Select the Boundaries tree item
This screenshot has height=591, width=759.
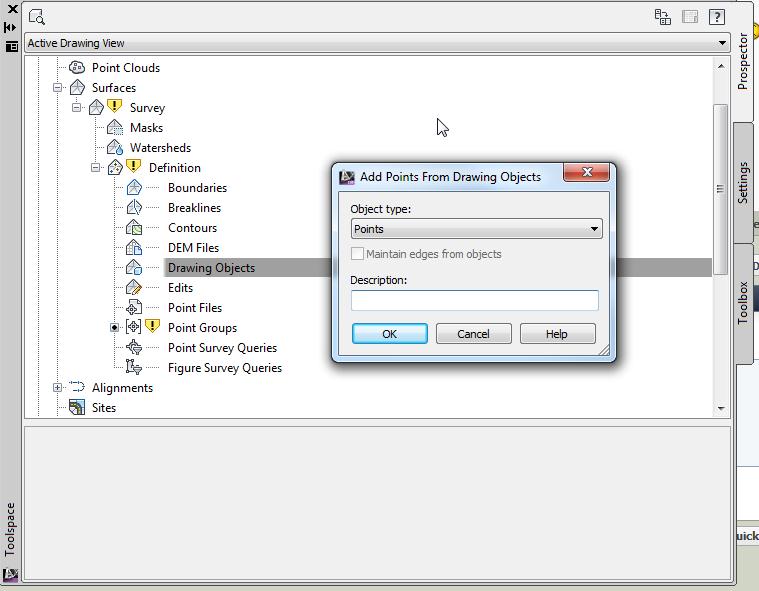point(197,188)
